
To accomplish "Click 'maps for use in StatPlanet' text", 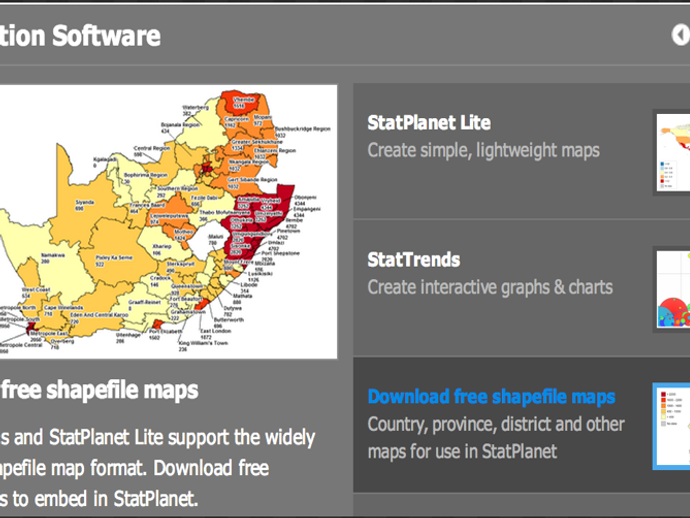I will click(x=462, y=452).
